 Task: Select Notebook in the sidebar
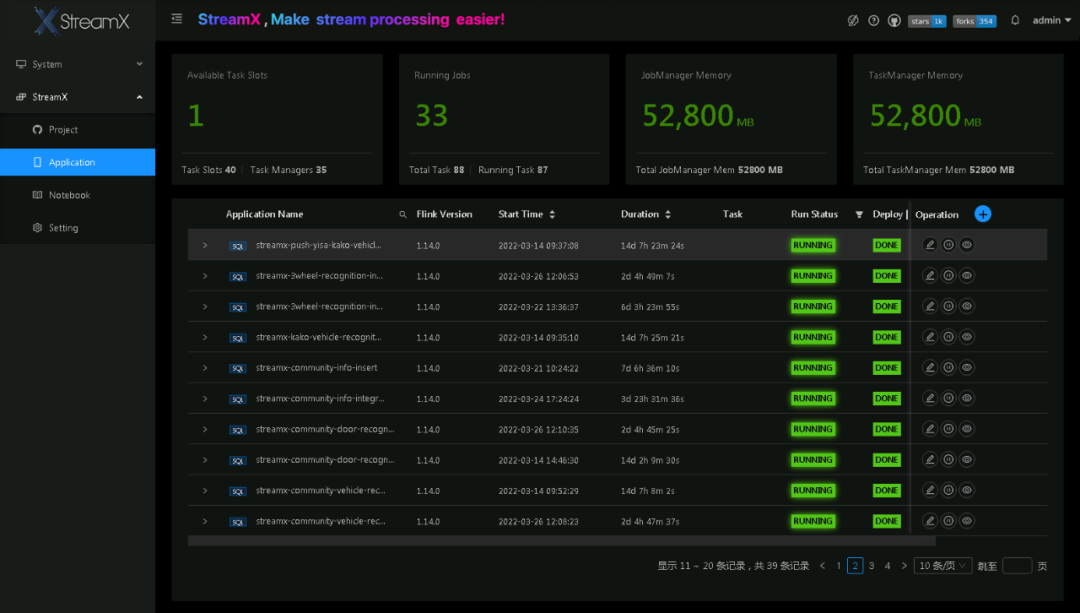pos(69,195)
